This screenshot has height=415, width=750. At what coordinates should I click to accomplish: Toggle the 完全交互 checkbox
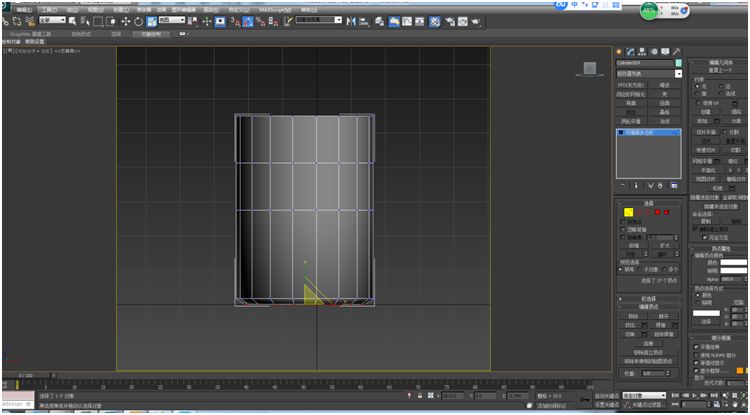point(704,237)
